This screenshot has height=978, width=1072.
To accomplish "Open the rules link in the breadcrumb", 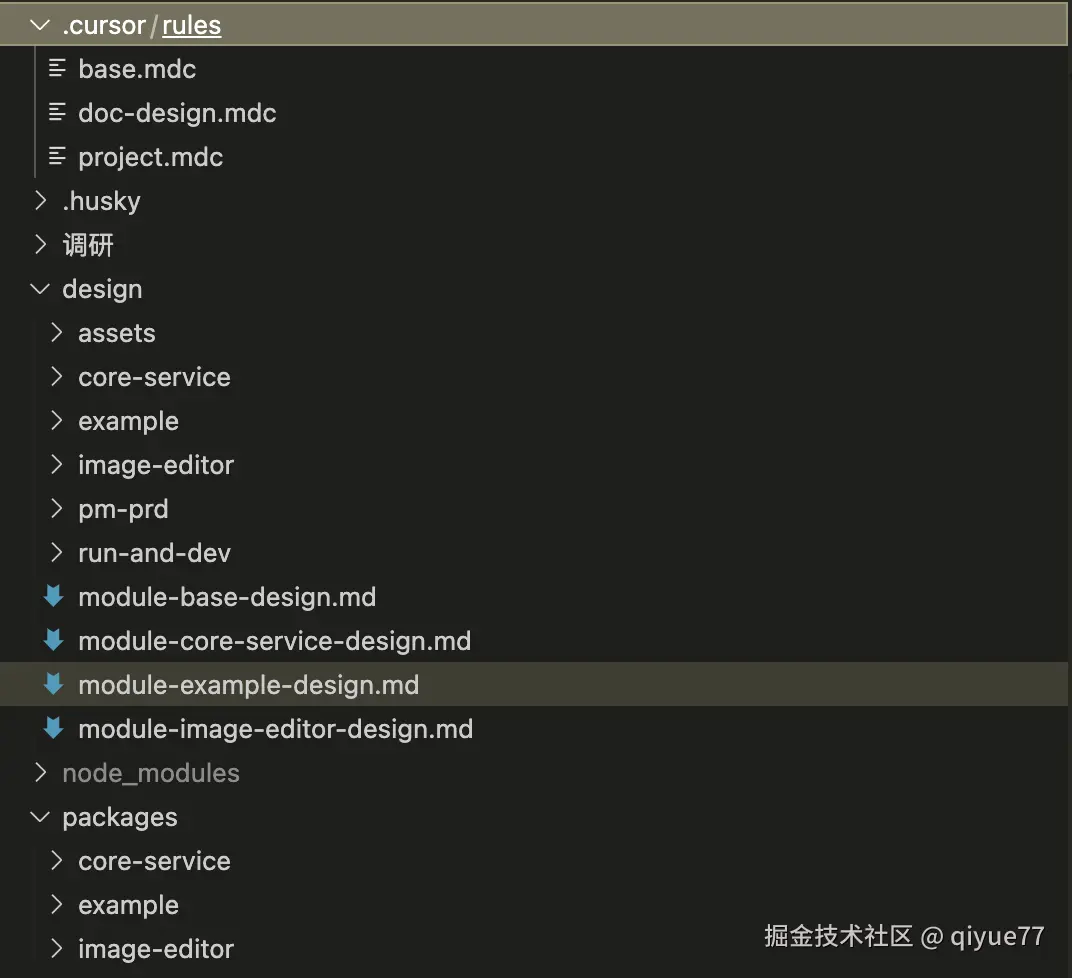I will pyautogui.click(x=191, y=24).
